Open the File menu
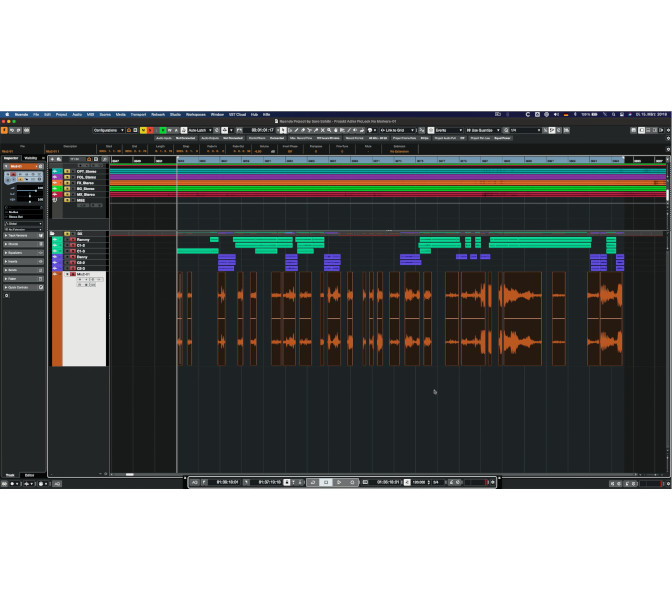This screenshot has width=672, height=600. [36, 115]
